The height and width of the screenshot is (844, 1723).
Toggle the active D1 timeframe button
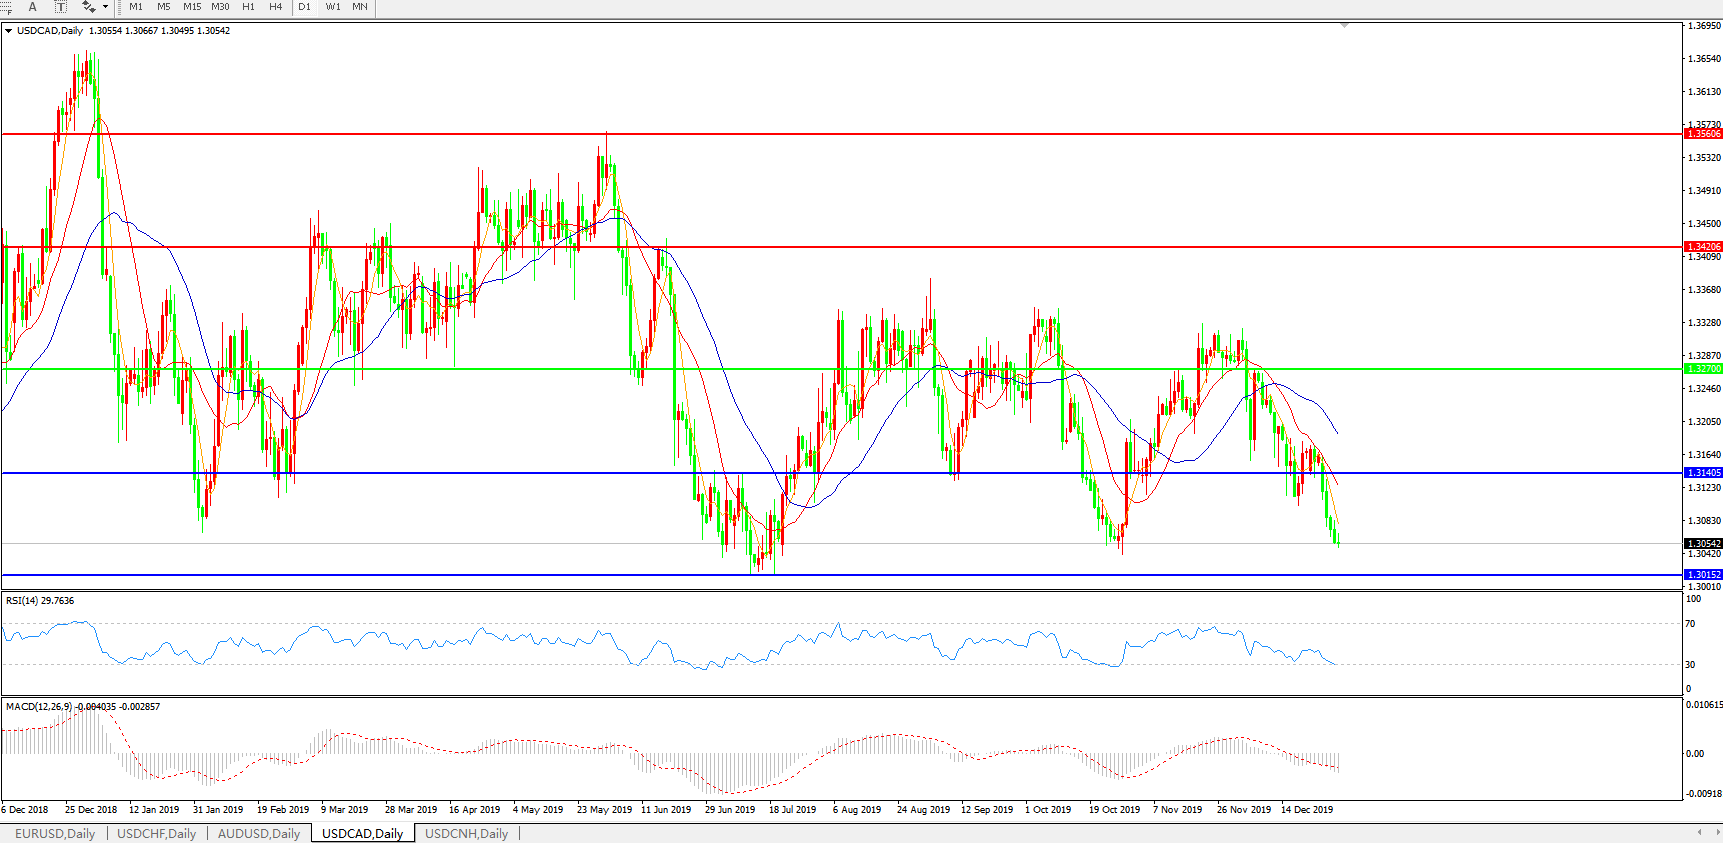coord(305,7)
